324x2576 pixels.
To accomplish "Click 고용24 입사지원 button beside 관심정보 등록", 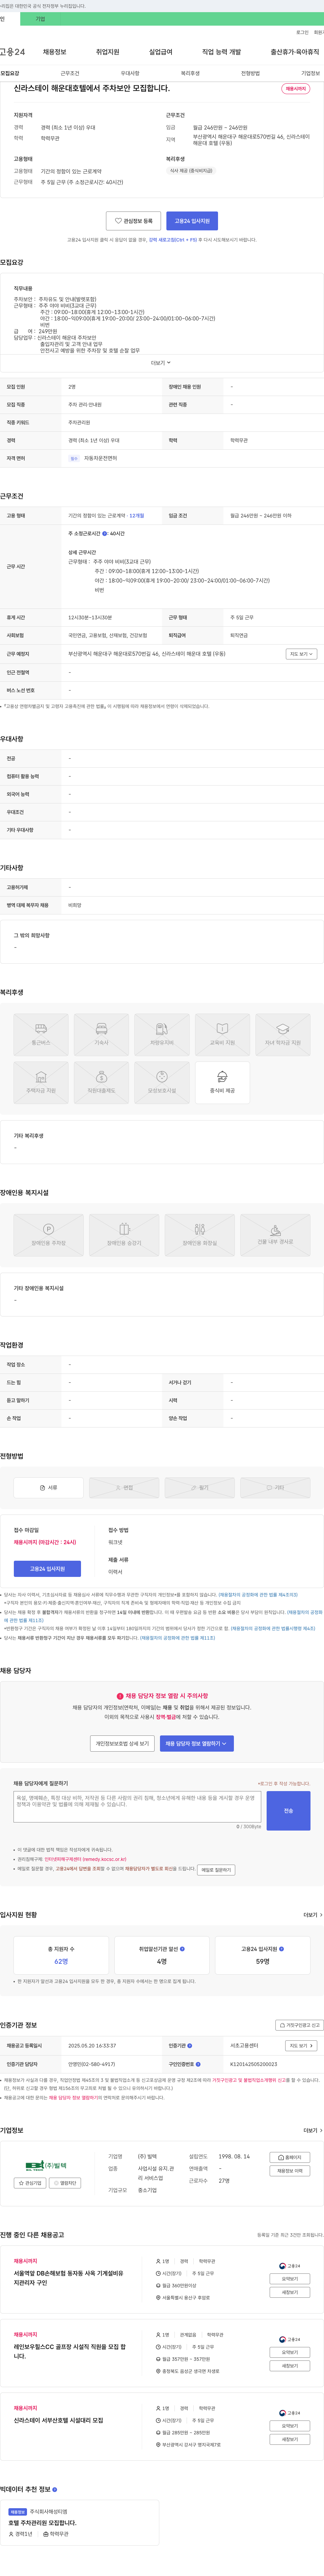I will (192, 221).
